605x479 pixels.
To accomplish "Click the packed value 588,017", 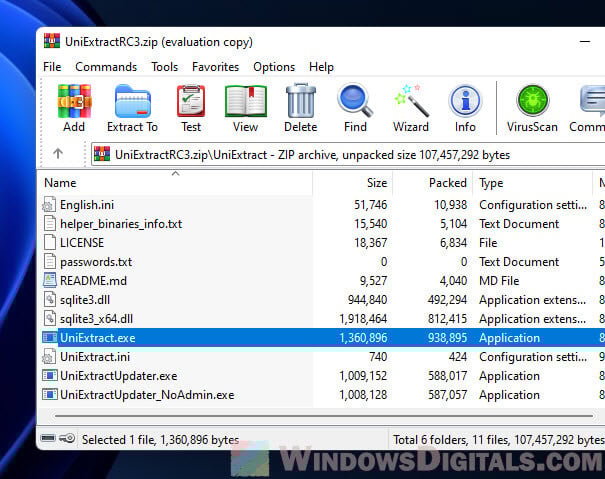I will click(x=447, y=376).
